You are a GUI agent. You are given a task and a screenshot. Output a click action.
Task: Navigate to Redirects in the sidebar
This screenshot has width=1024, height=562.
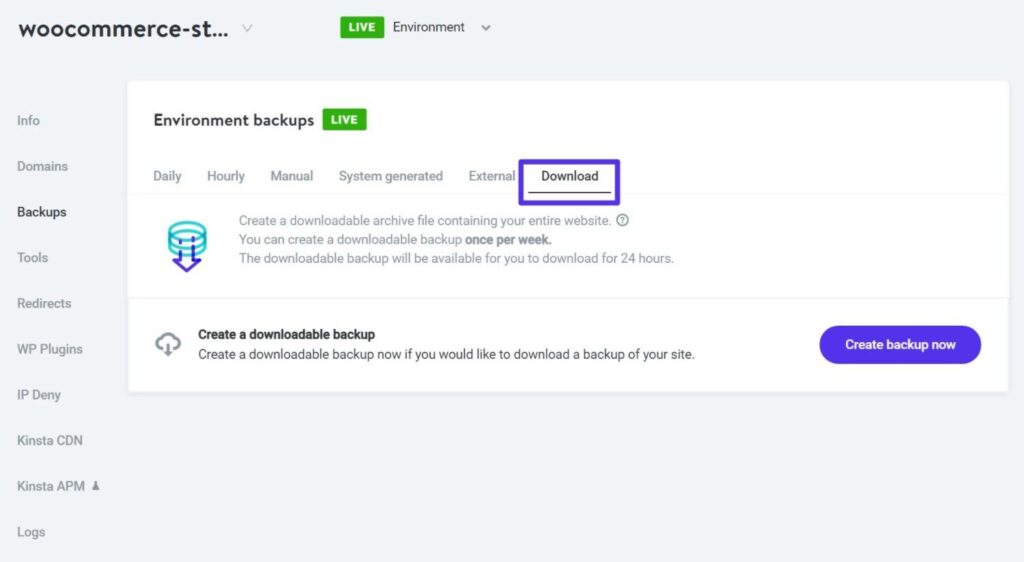point(44,303)
